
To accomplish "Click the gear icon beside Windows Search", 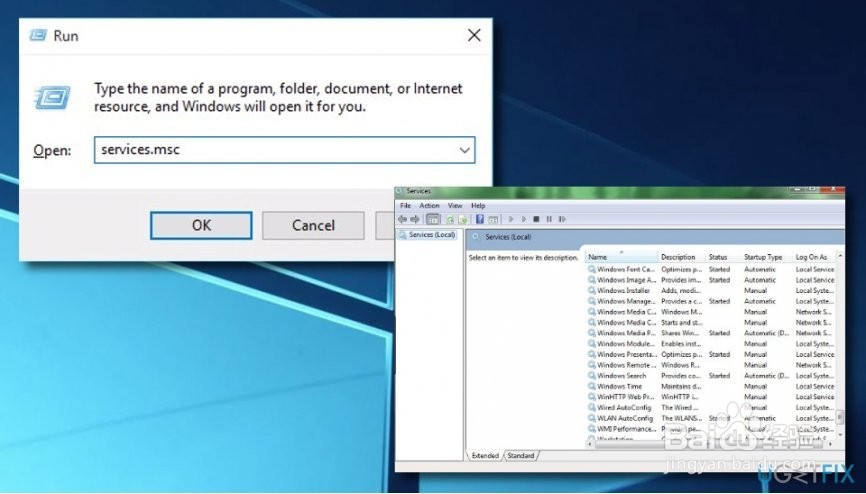I will tap(592, 376).
